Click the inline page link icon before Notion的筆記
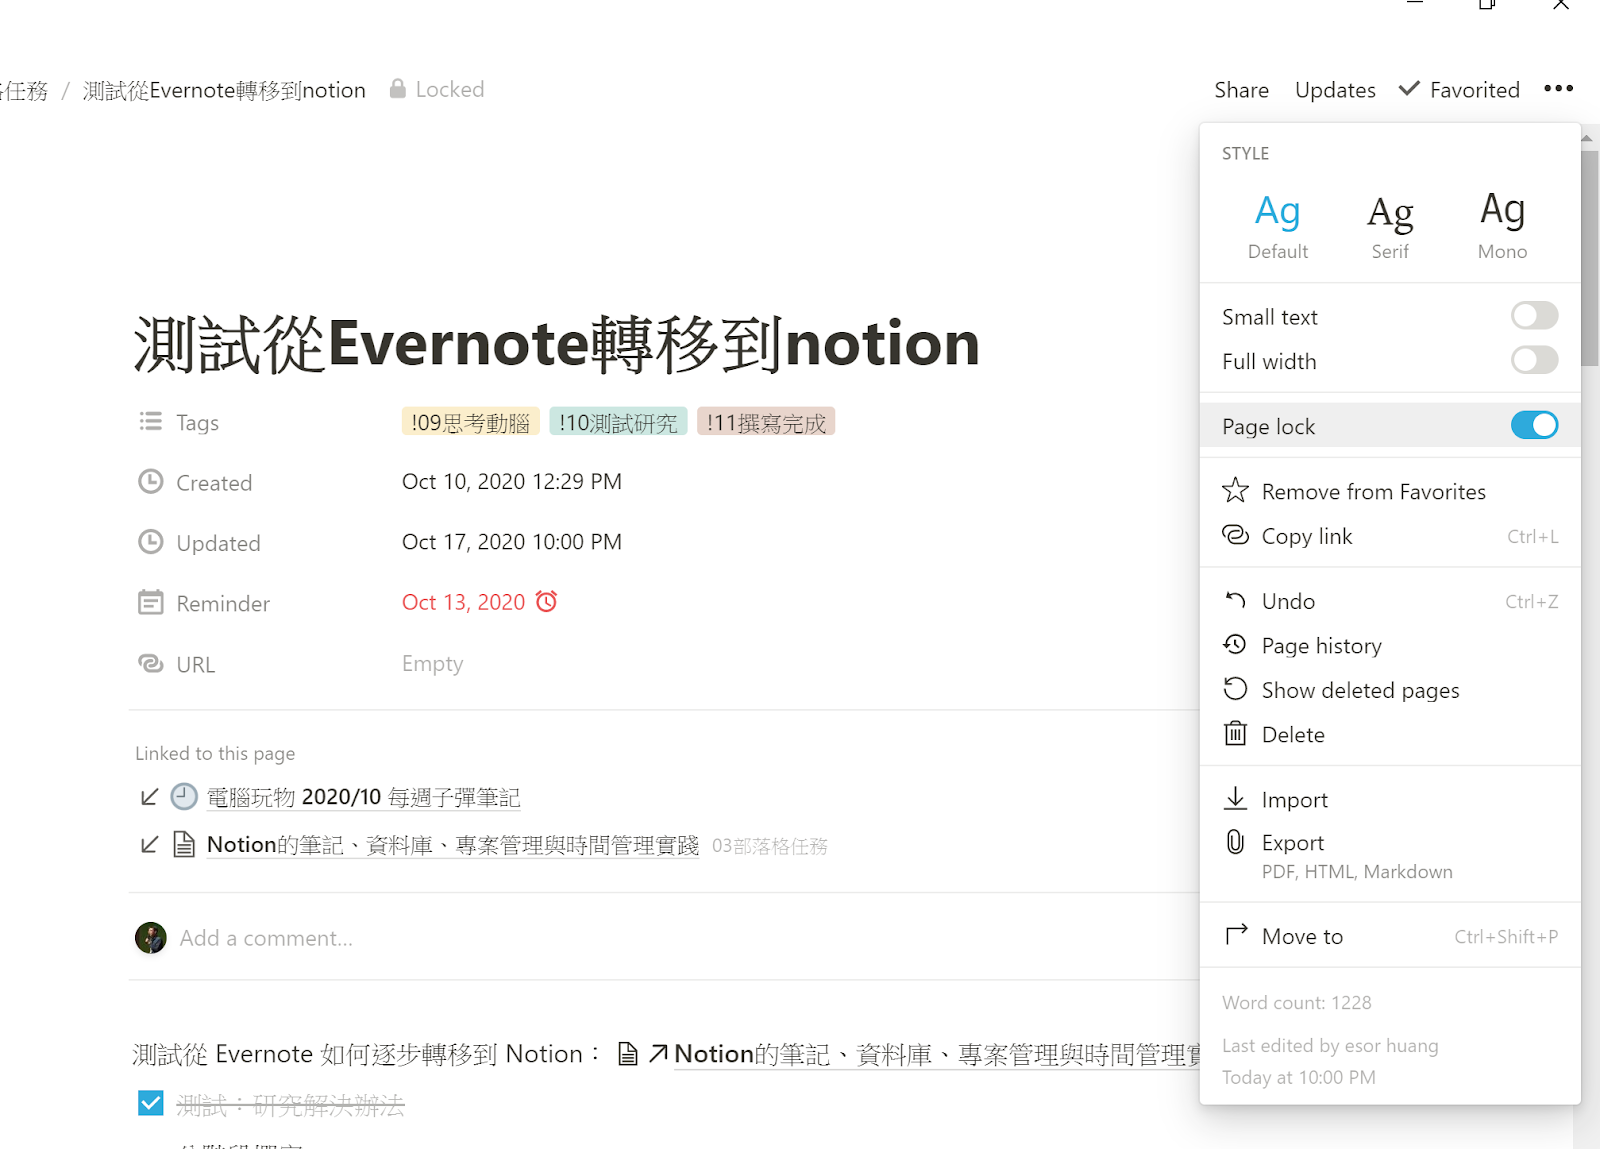 (628, 1054)
